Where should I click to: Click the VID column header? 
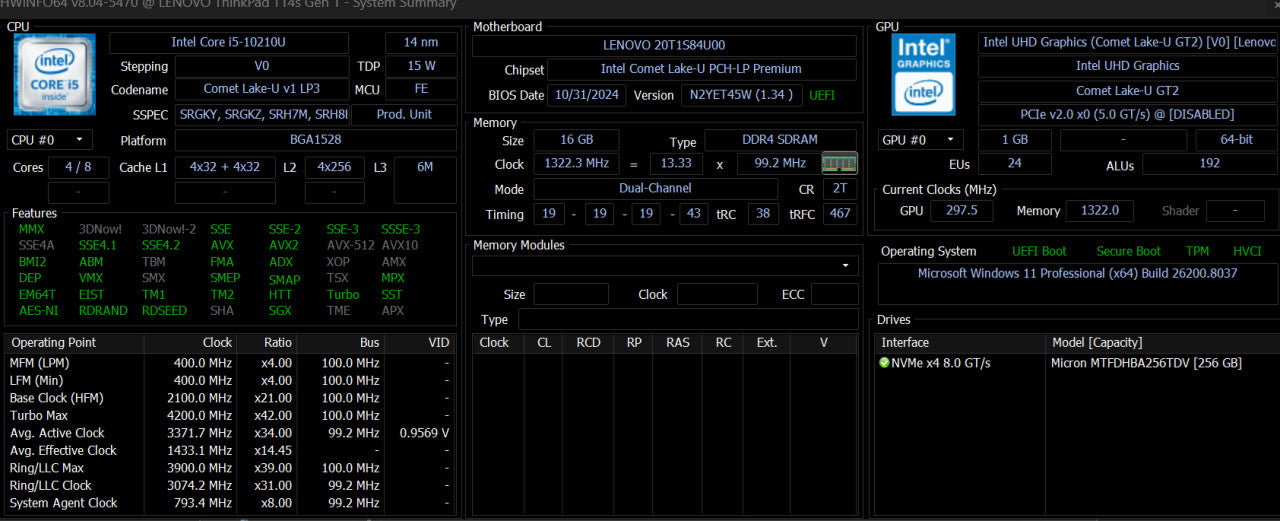pos(421,343)
